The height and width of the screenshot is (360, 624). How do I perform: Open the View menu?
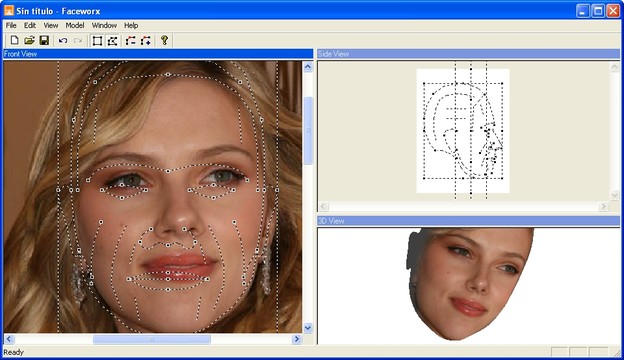pos(51,25)
